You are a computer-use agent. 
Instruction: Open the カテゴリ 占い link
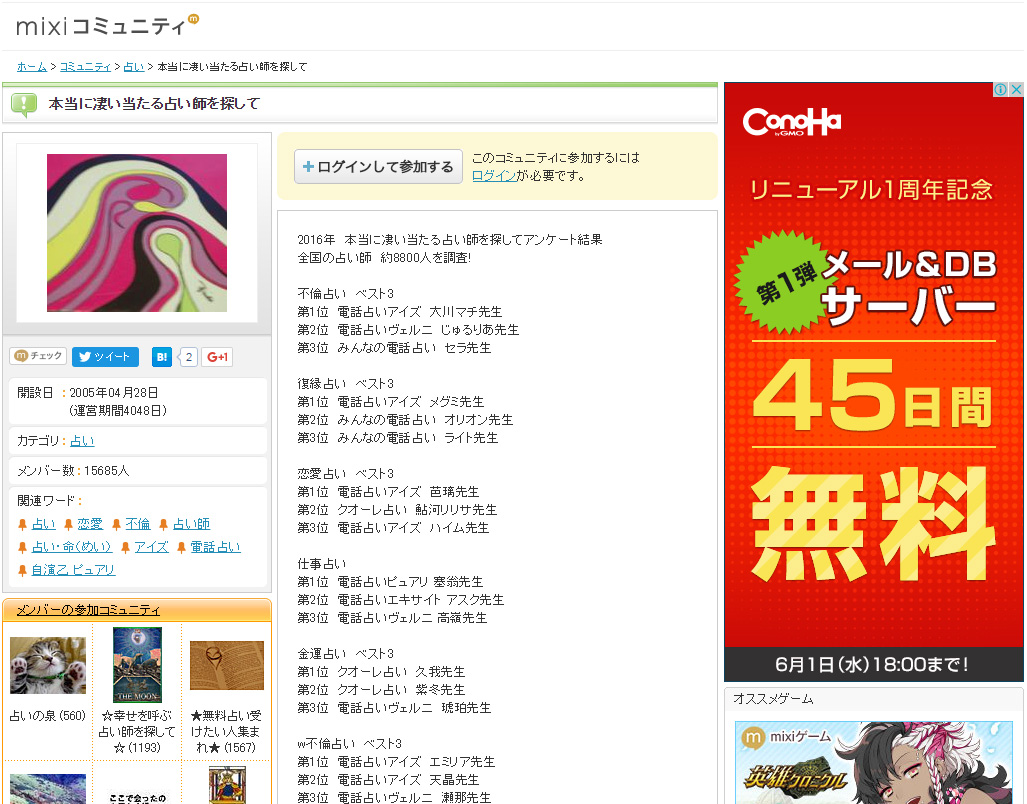tap(82, 441)
